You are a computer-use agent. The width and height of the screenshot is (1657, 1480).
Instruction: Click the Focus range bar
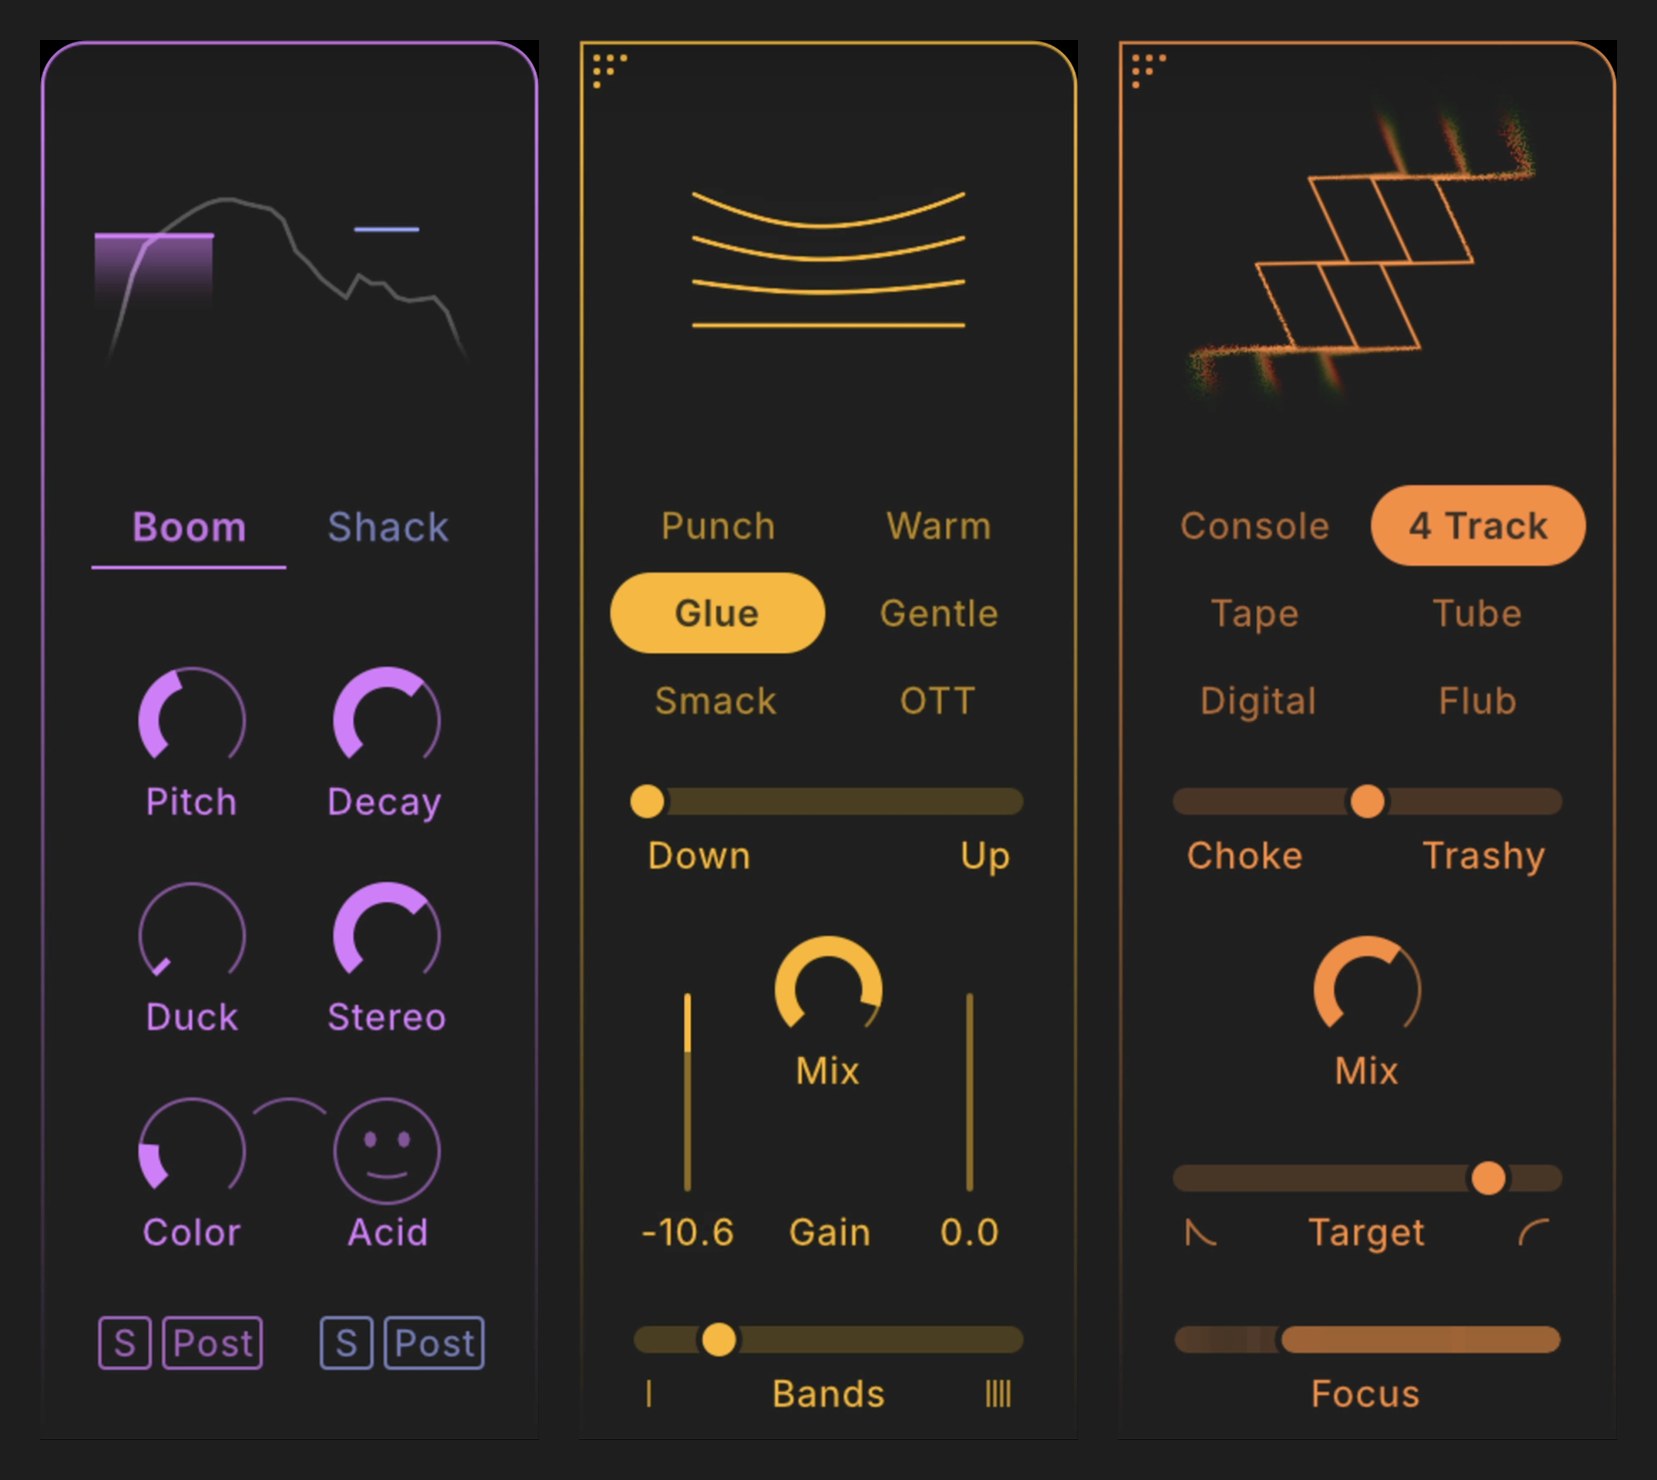tap(1420, 1339)
